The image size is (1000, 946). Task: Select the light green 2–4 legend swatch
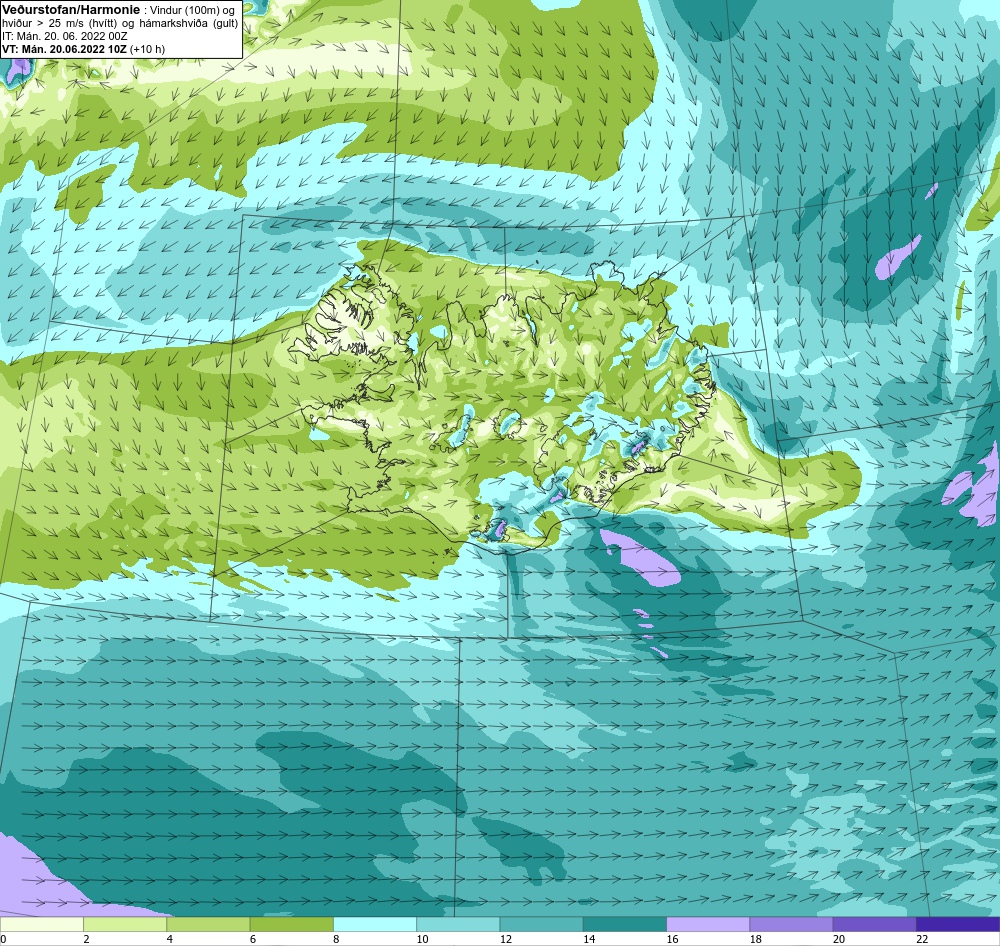coord(125,924)
